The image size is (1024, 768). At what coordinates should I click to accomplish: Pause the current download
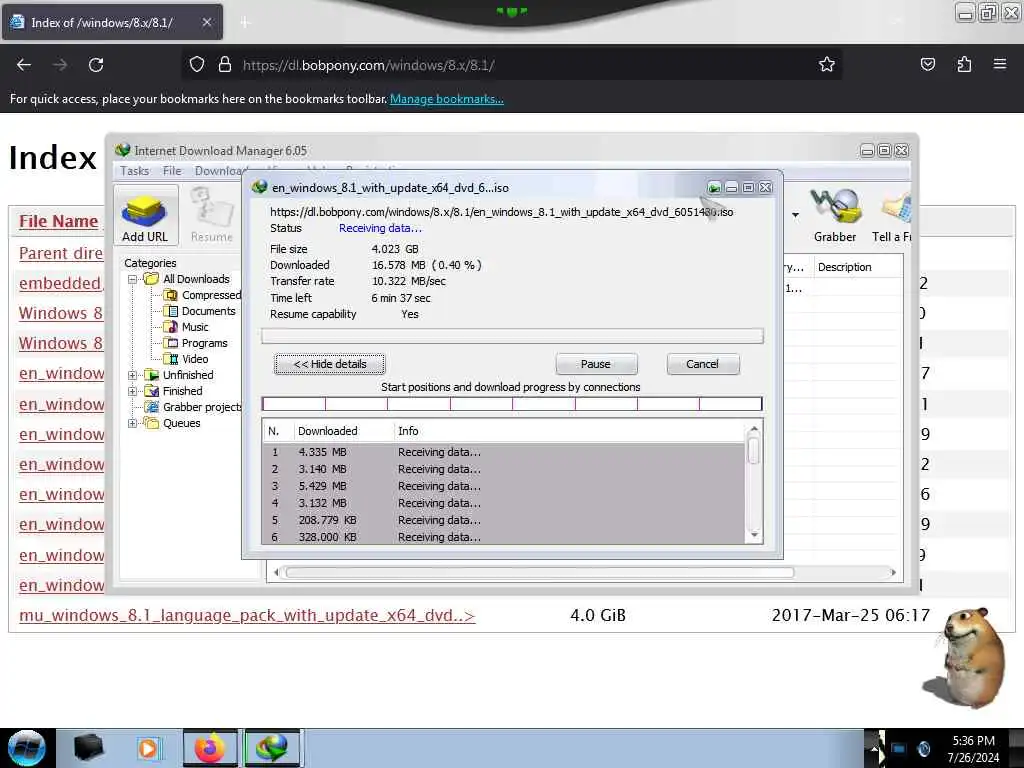[596, 364]
